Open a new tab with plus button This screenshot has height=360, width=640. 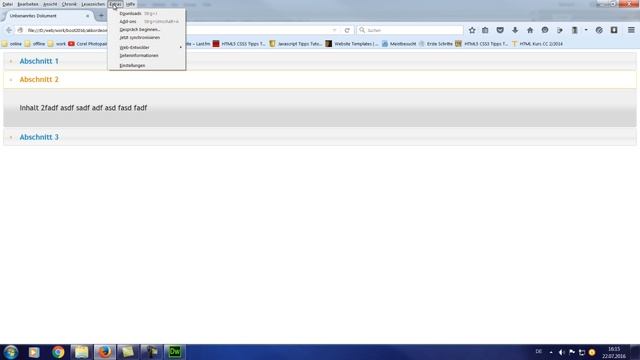[101, 16]
